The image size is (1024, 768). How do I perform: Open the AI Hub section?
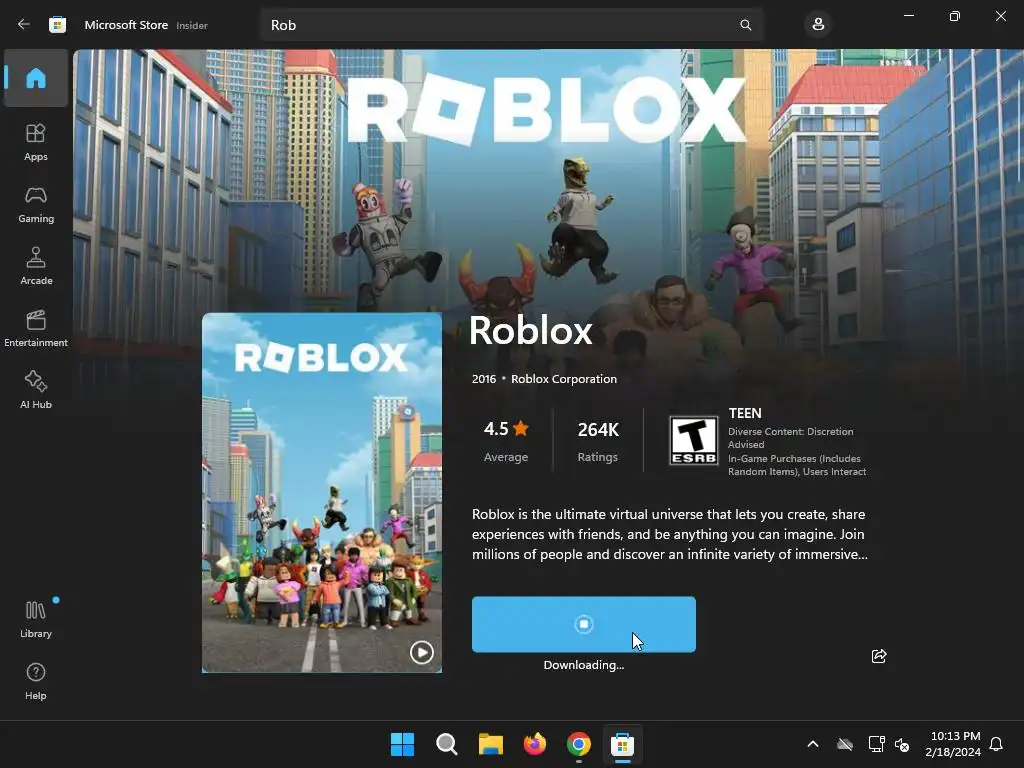36,390
